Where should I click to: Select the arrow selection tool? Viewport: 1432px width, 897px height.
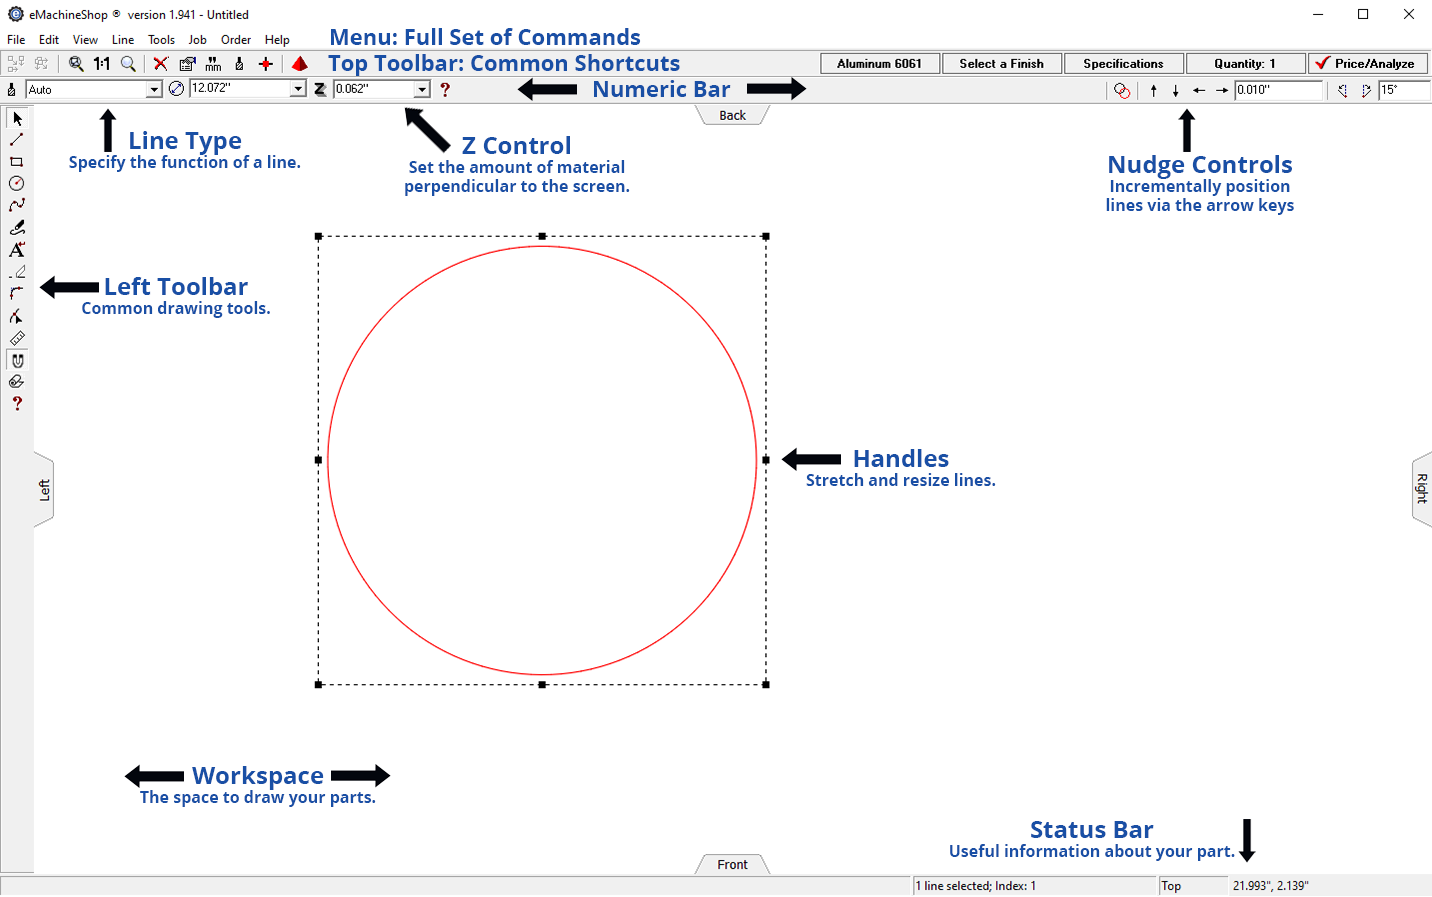click(17, 118)
